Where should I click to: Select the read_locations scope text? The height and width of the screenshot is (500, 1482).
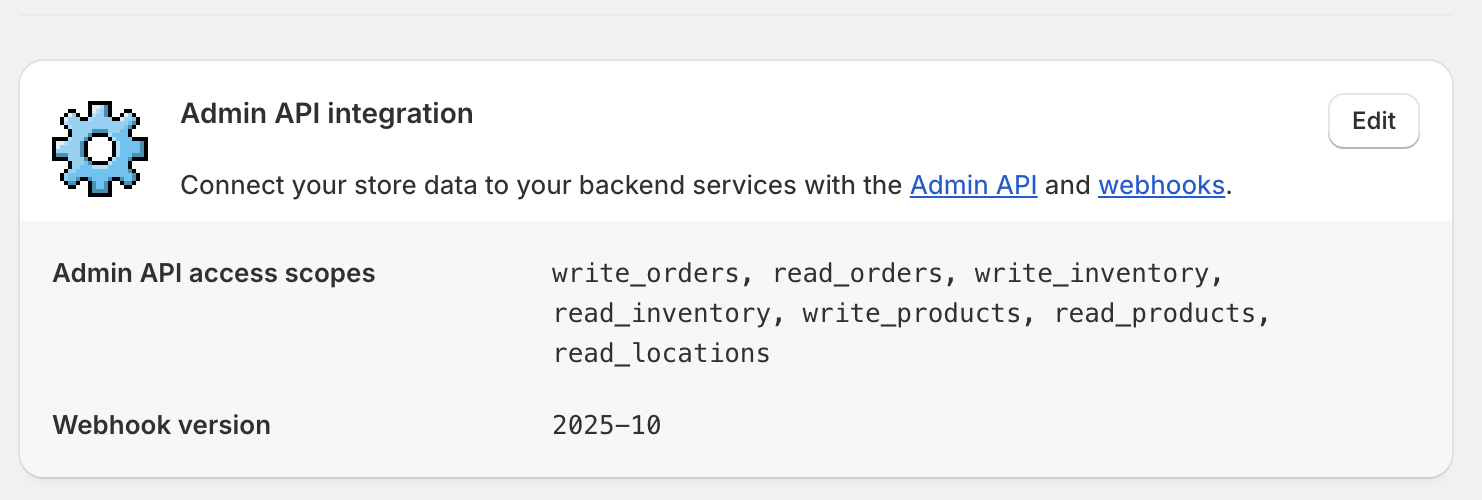click(x=662, y=353)
